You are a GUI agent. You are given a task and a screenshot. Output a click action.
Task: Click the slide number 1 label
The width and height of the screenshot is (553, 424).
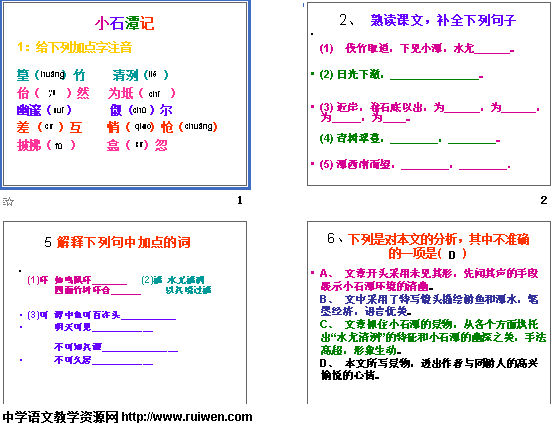tap(240, 200)
